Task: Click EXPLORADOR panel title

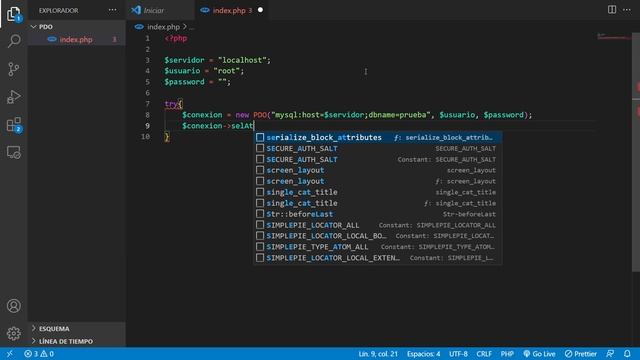Action: pos(59,10)
